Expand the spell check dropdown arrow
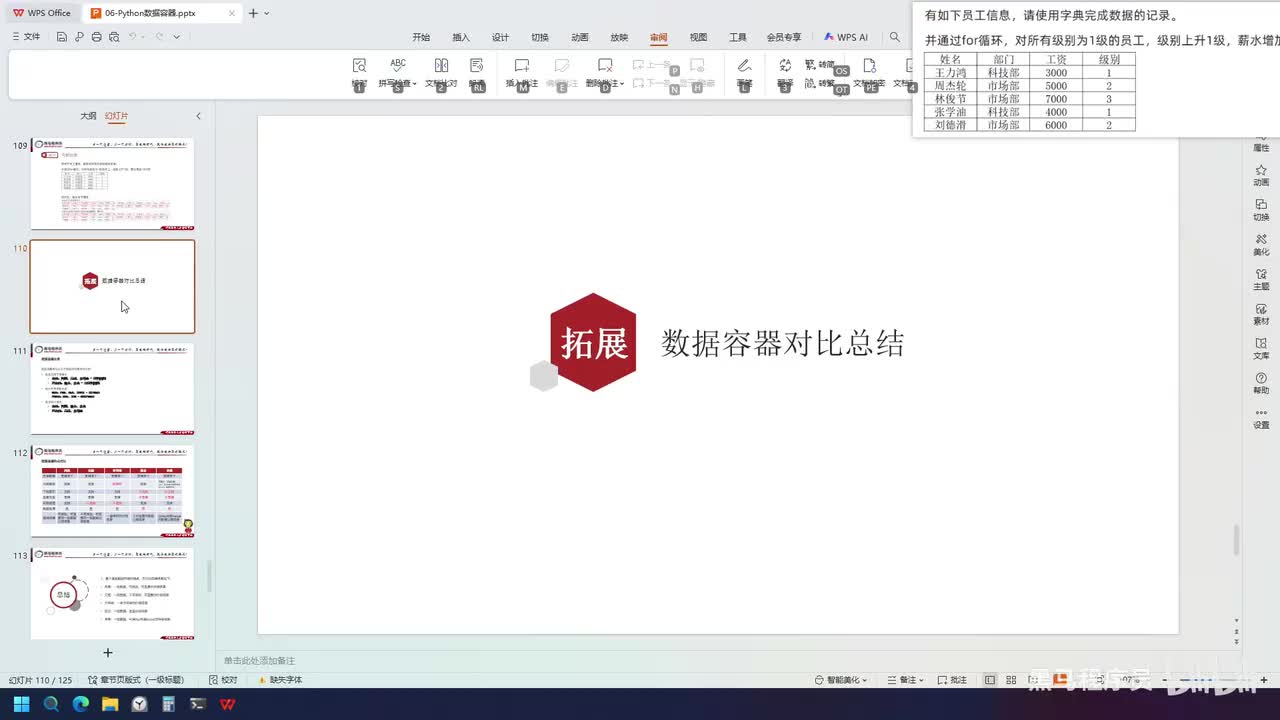 (x=415, y=84)
